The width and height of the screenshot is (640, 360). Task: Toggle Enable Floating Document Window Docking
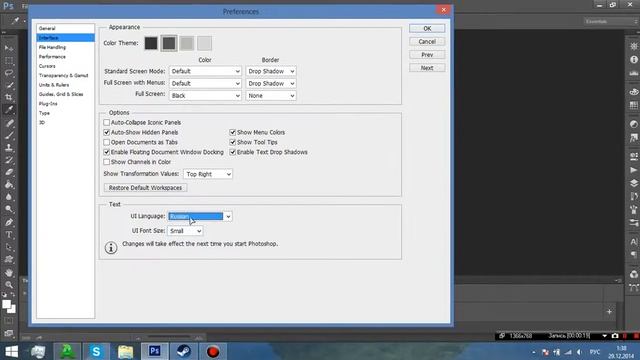point(107,152)
